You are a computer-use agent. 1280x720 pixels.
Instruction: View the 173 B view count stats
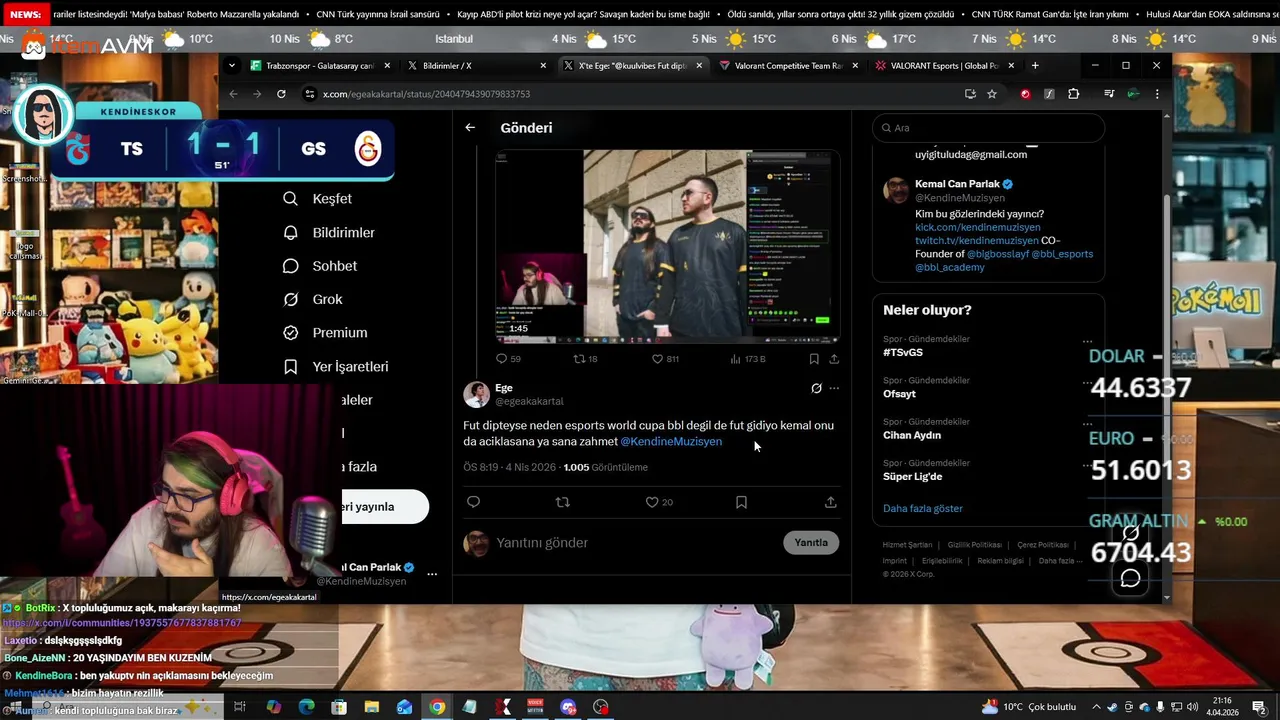coord(748,359)
